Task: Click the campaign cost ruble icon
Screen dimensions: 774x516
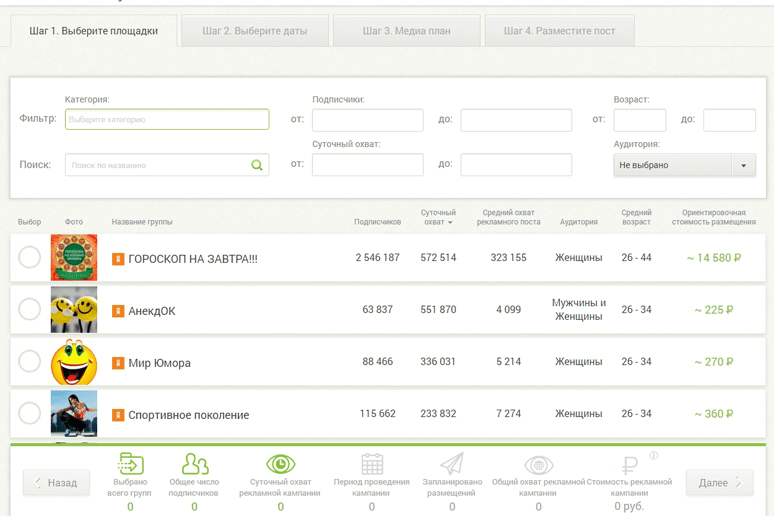Action: coord(629,465)
